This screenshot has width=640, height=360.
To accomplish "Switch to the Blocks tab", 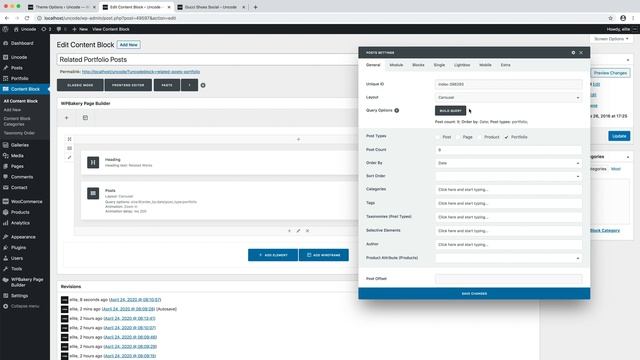I will click(x=418, y=65).
